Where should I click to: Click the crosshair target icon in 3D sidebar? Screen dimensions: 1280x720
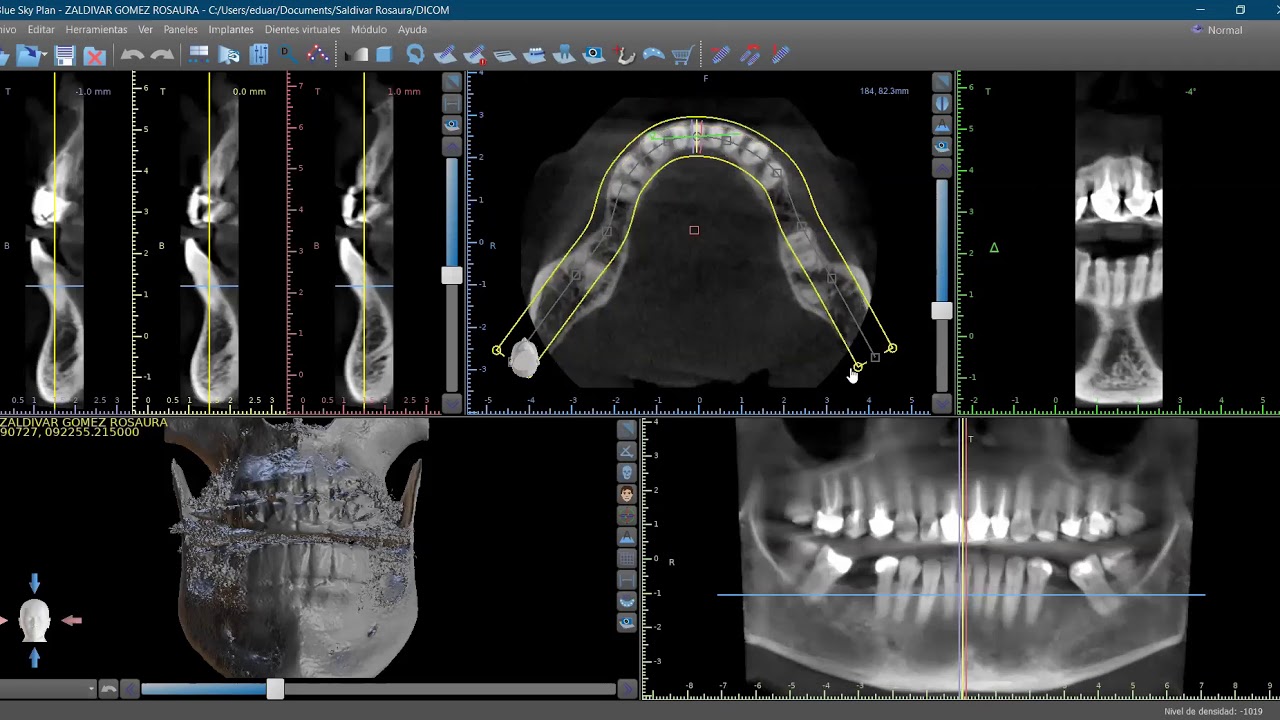[627, 515]
